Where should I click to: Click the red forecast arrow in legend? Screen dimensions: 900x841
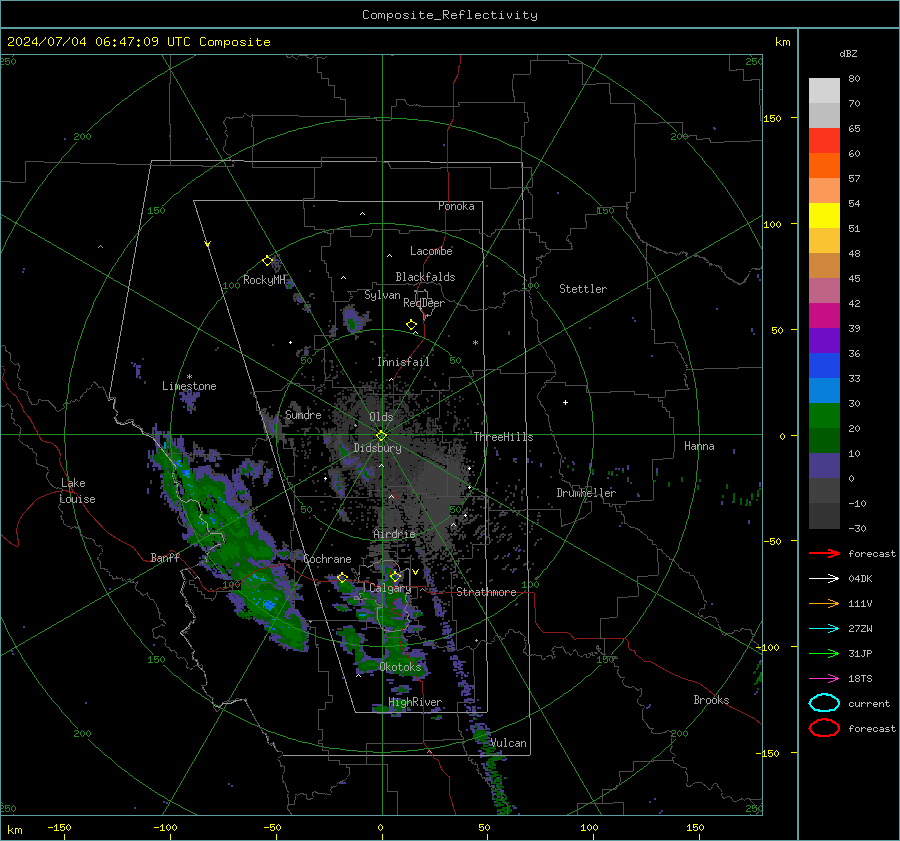(x=824, y=553)
